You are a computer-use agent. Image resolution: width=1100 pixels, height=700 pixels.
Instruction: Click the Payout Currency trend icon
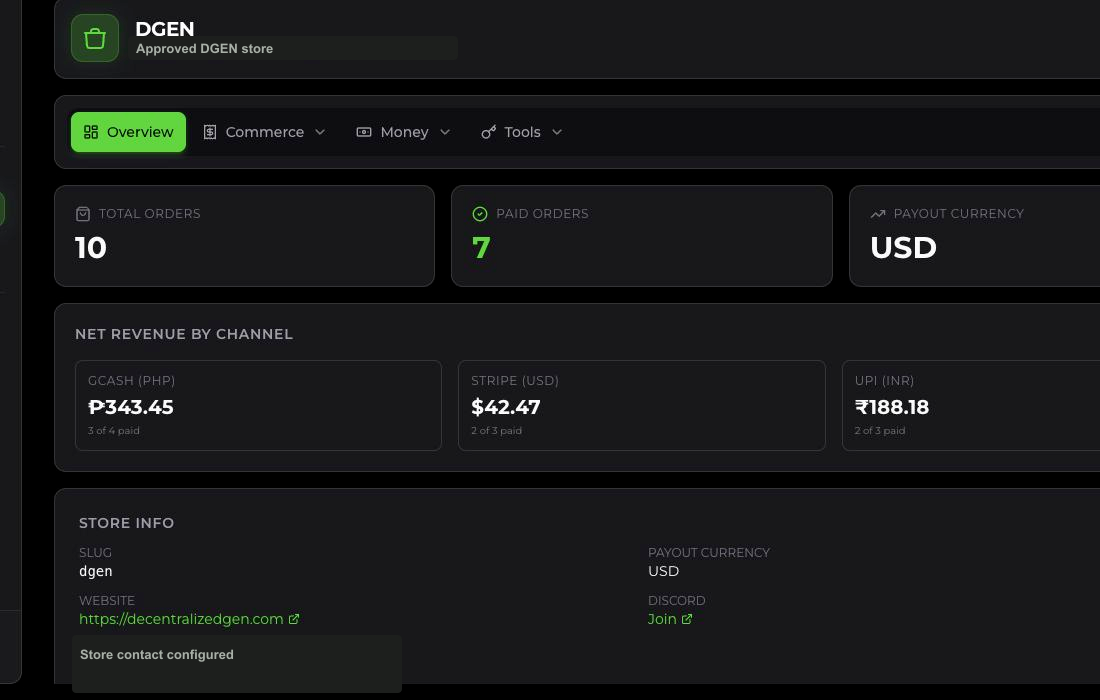click(x=878, y=214)
